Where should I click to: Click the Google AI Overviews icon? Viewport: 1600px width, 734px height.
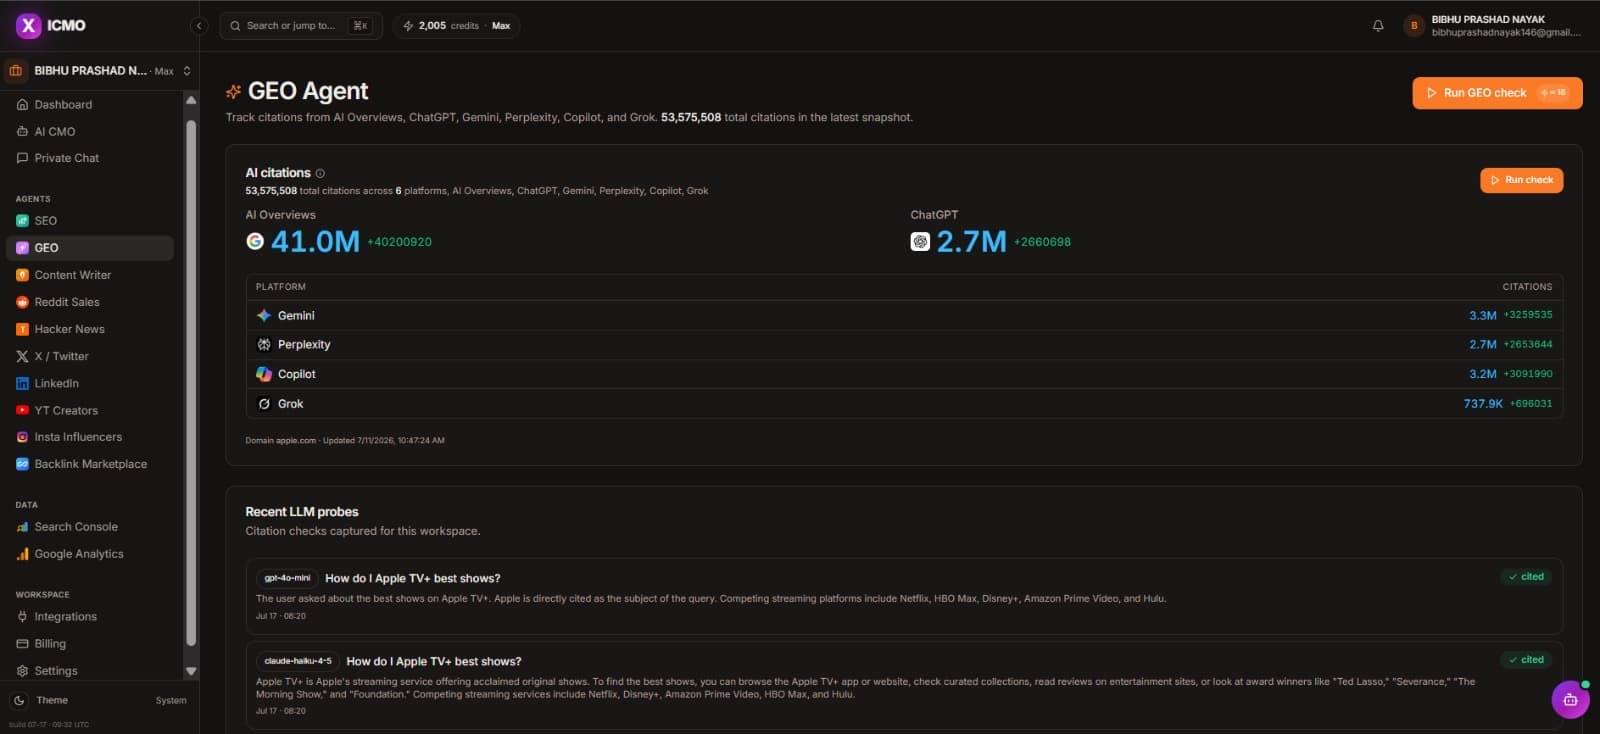[x=255, y=241]
